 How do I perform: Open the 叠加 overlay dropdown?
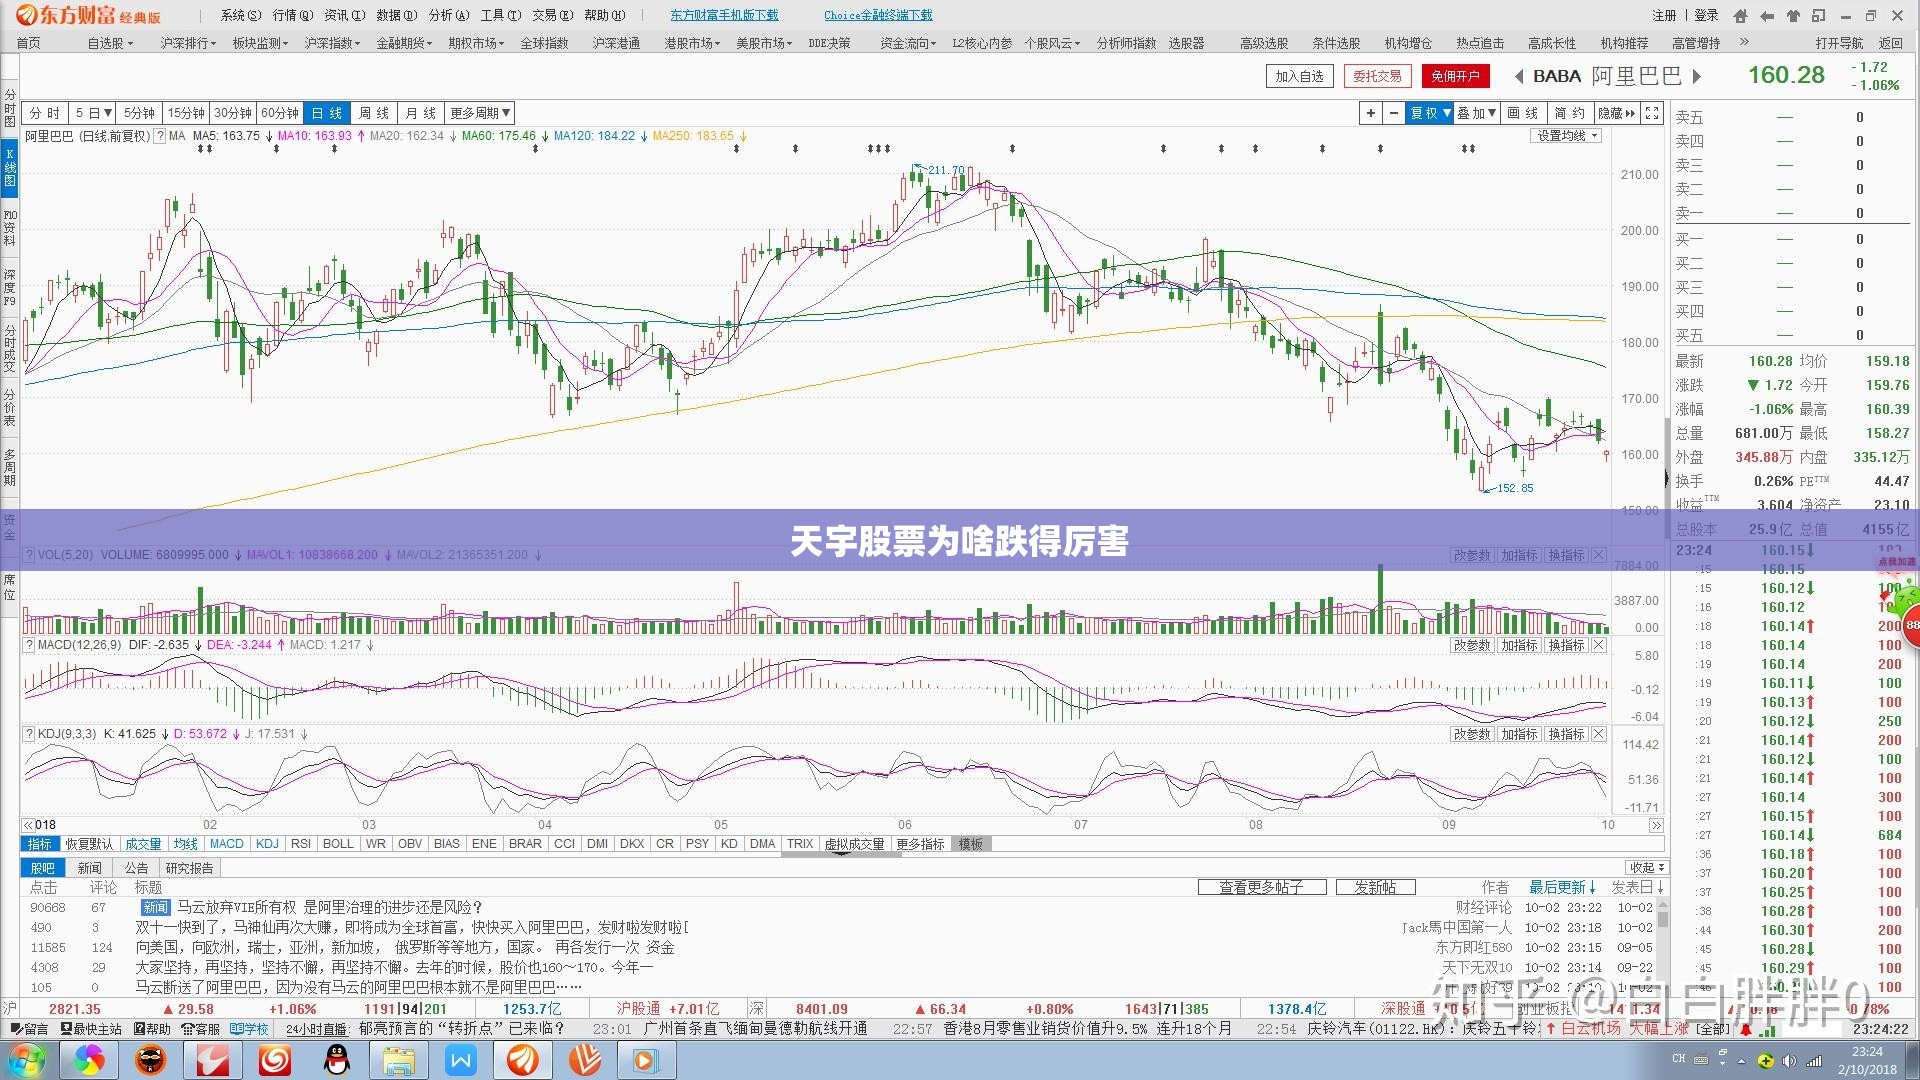click(x=1477, y=113)
